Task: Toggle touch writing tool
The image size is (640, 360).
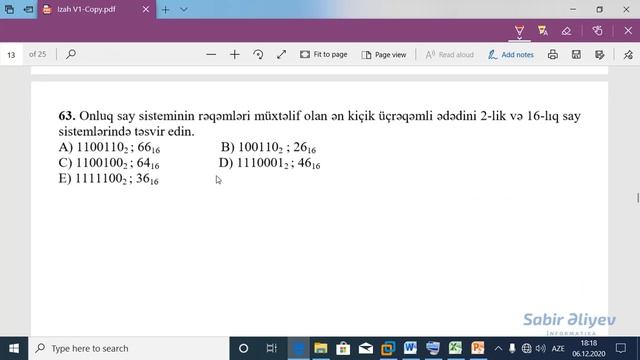Action: [597, 31]
